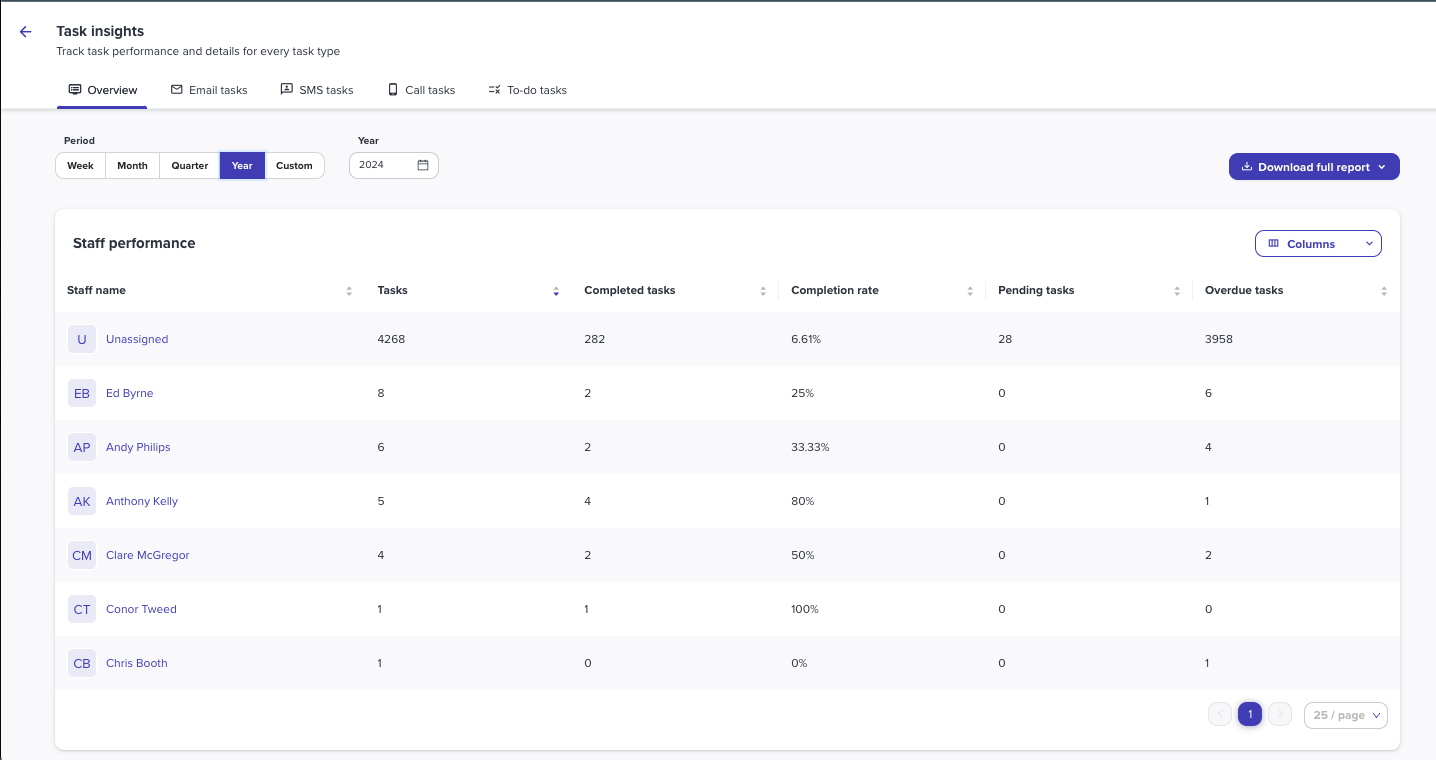Viewport: 1436px width, 760px height.
Task: Sort by Completed tasks column arrows
Action: tap(763, 291)
